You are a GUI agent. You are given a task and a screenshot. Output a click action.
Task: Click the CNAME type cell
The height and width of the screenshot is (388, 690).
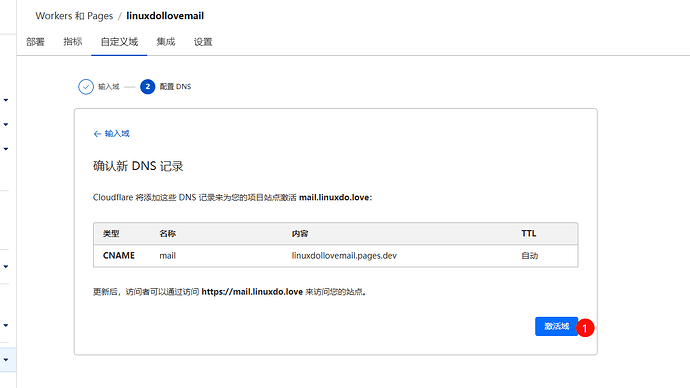(119, 256)
